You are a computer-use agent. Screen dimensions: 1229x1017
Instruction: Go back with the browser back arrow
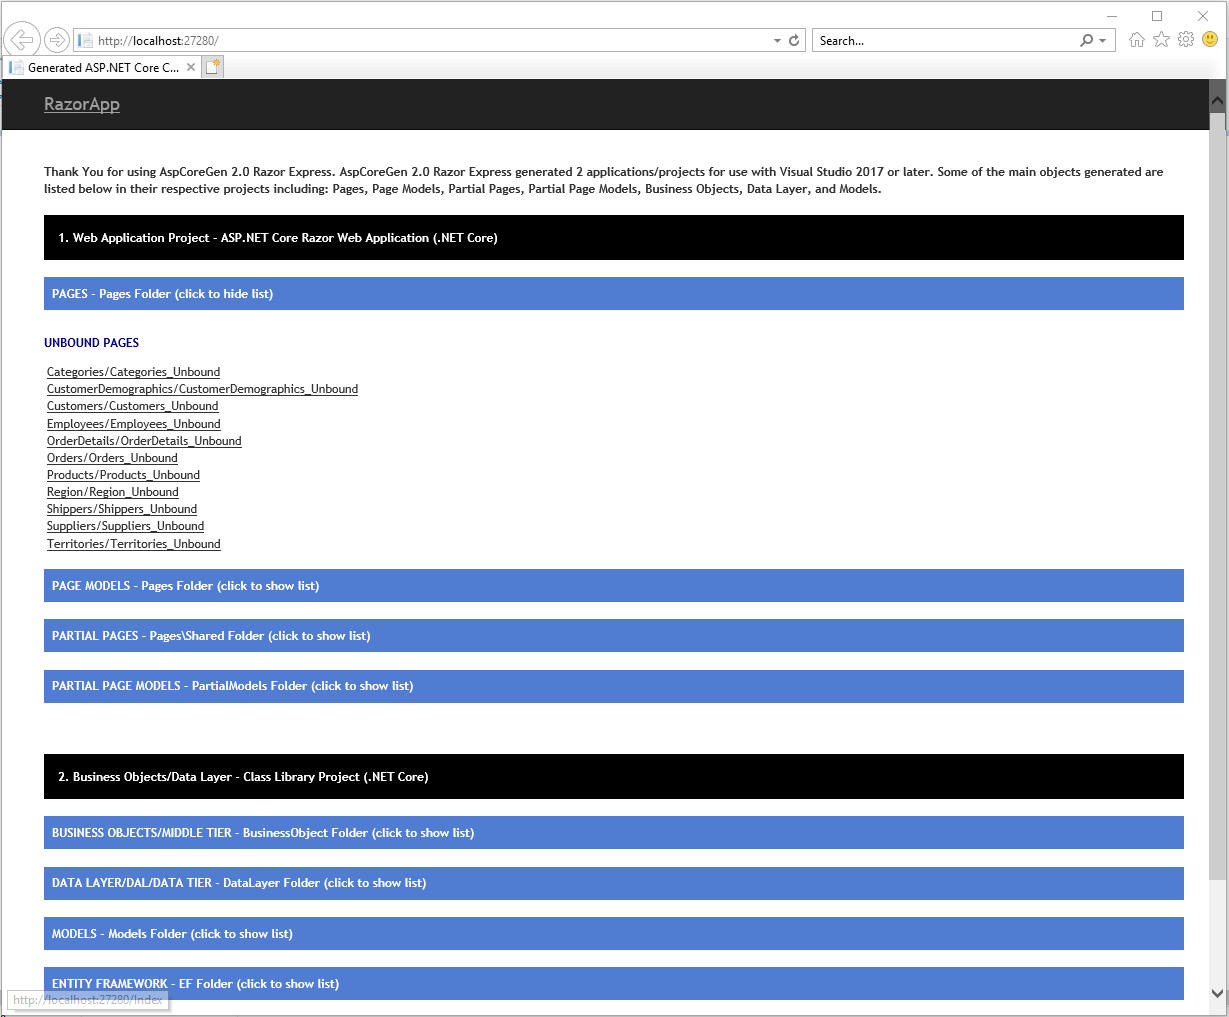pos(22,40)
